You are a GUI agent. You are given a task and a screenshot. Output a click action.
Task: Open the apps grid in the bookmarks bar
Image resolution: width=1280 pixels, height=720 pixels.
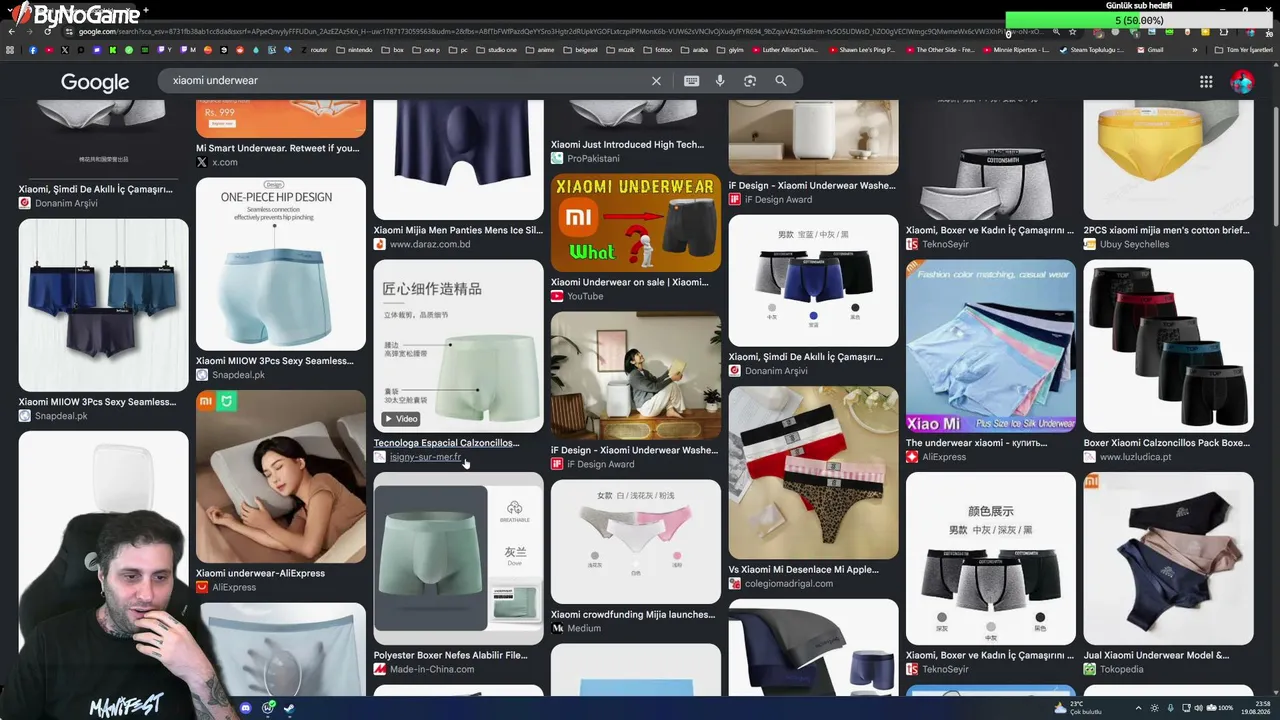pos(11,50)
